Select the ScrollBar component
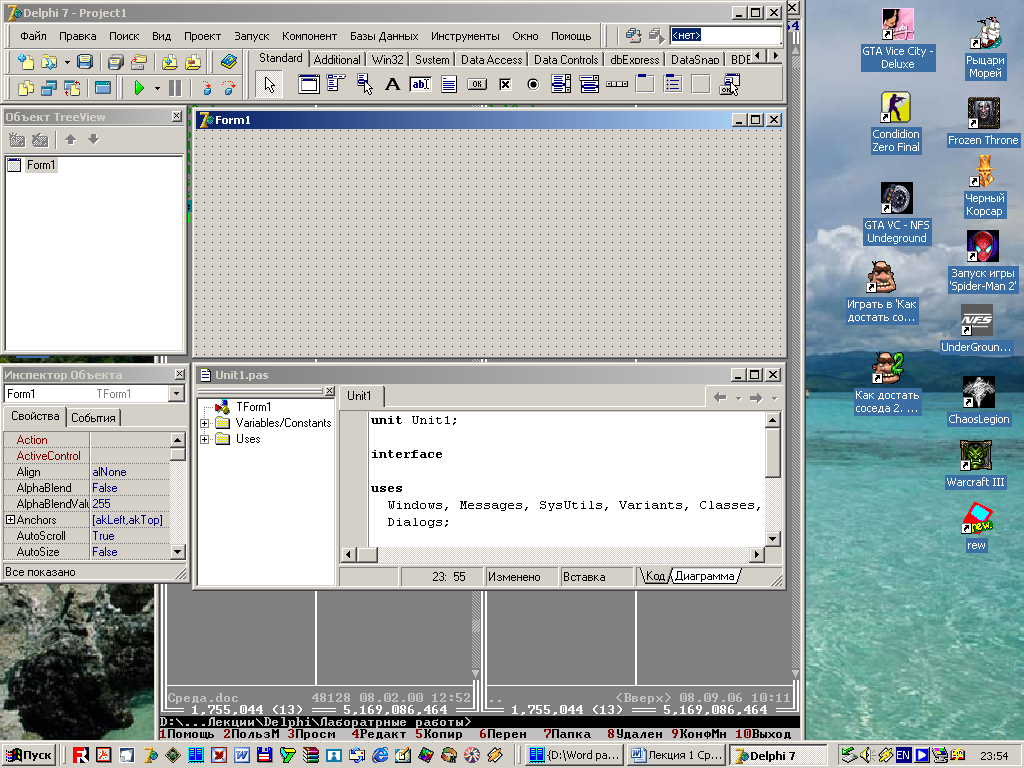This screenshot has height=768, width=1024. [x=617, y=84]
